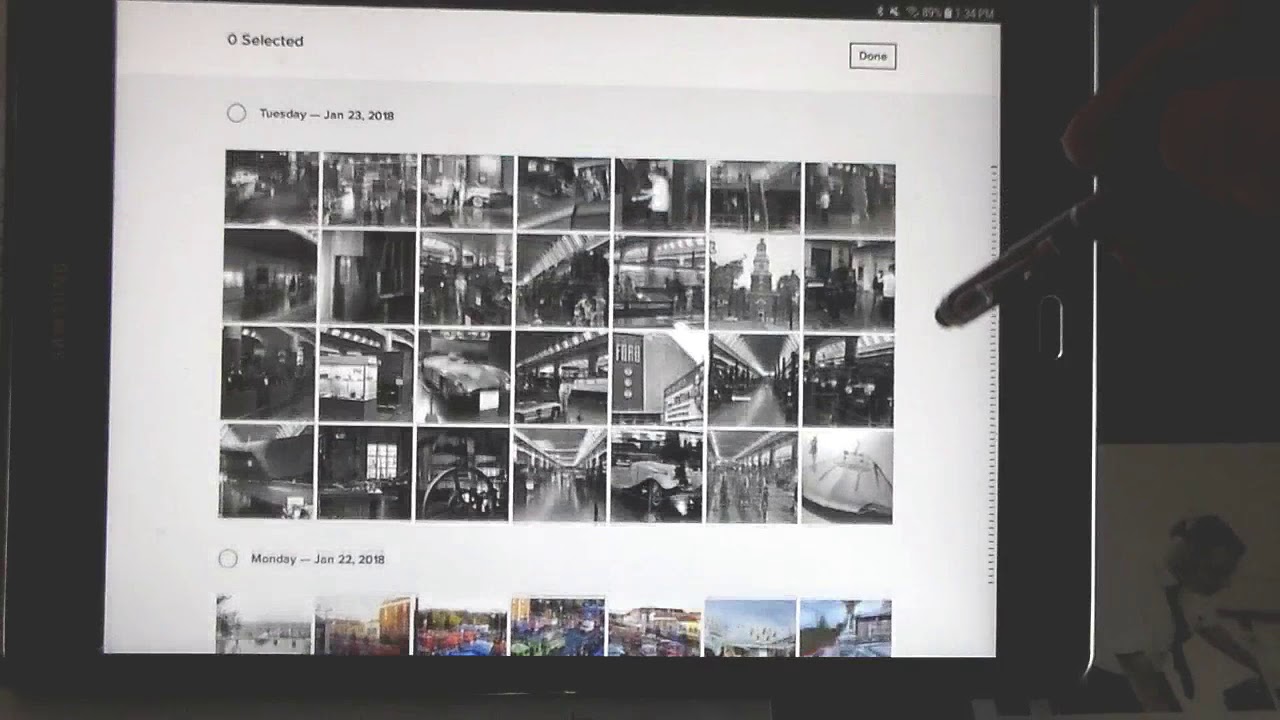The width and height of the screenshot is (1280, 720).
Task: Select first photo in Tuesday Jan 23 group
Action: coord(272,188)
